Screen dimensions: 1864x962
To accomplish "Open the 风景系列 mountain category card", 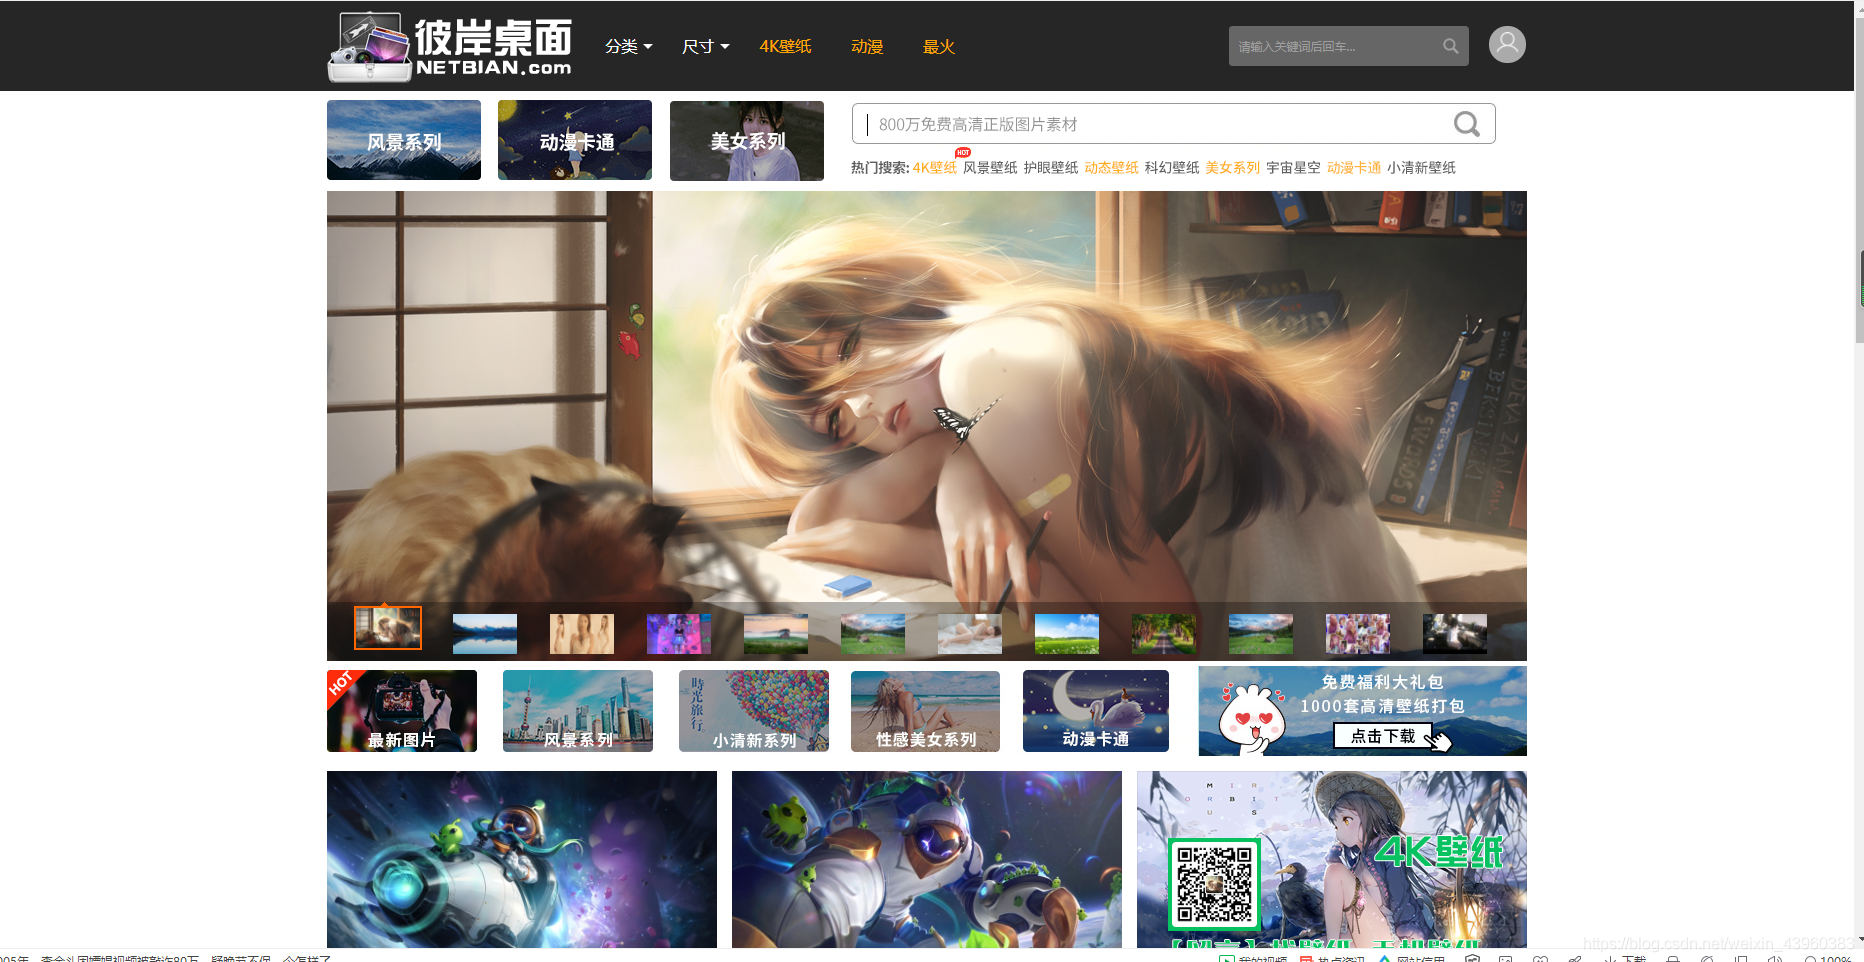I will coord(404,140).
